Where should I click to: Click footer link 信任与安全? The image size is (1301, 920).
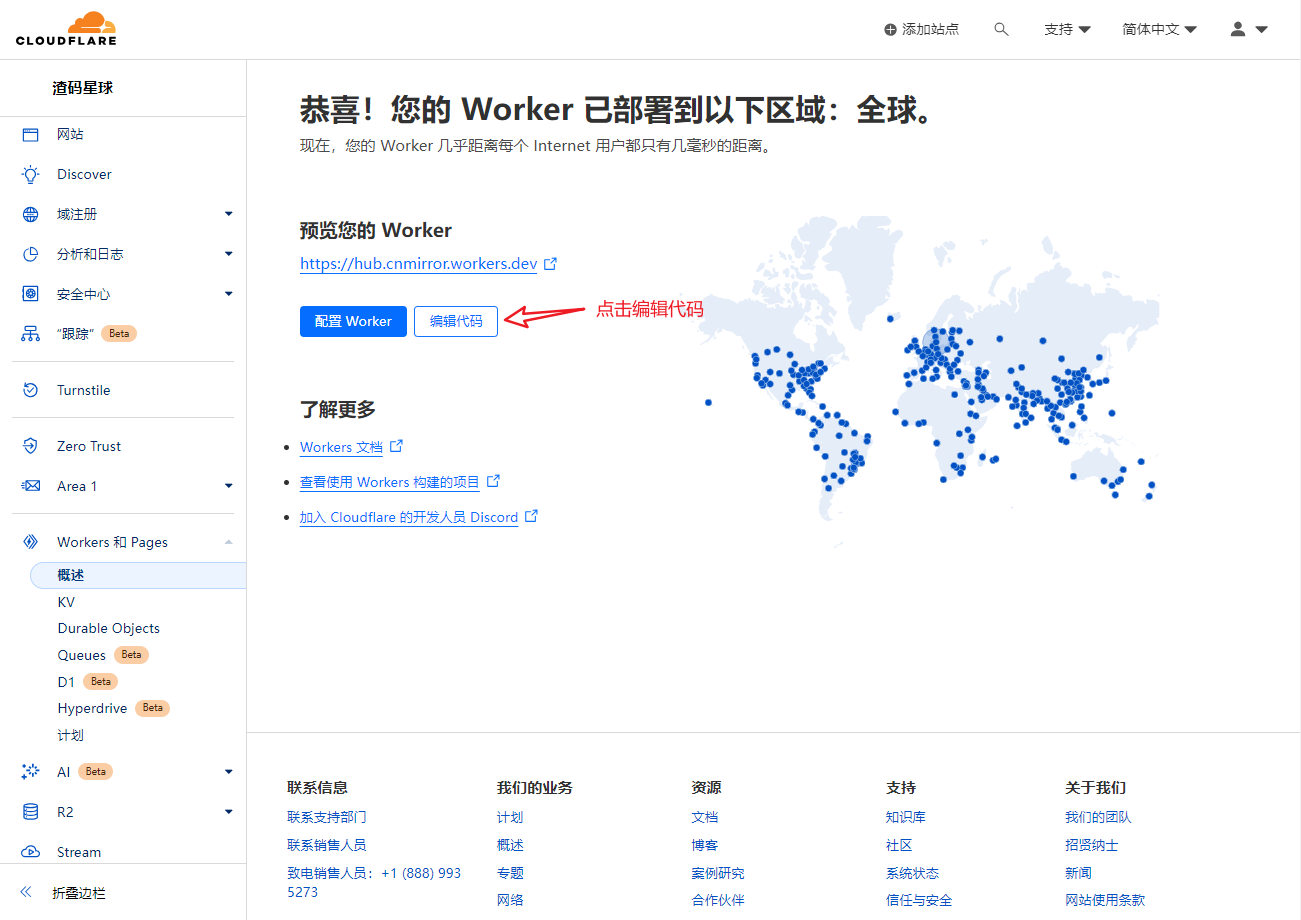[919, 900]
